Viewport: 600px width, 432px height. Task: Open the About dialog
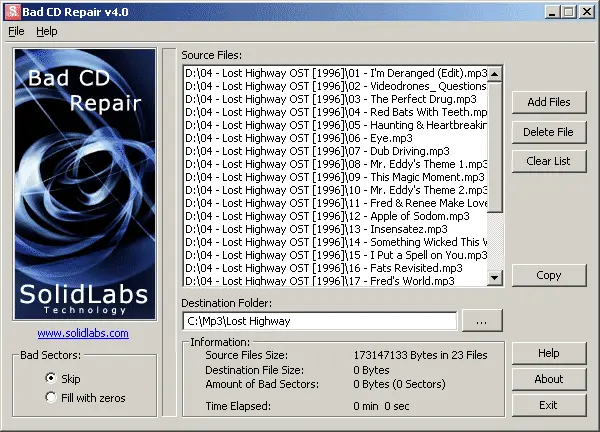548,379
